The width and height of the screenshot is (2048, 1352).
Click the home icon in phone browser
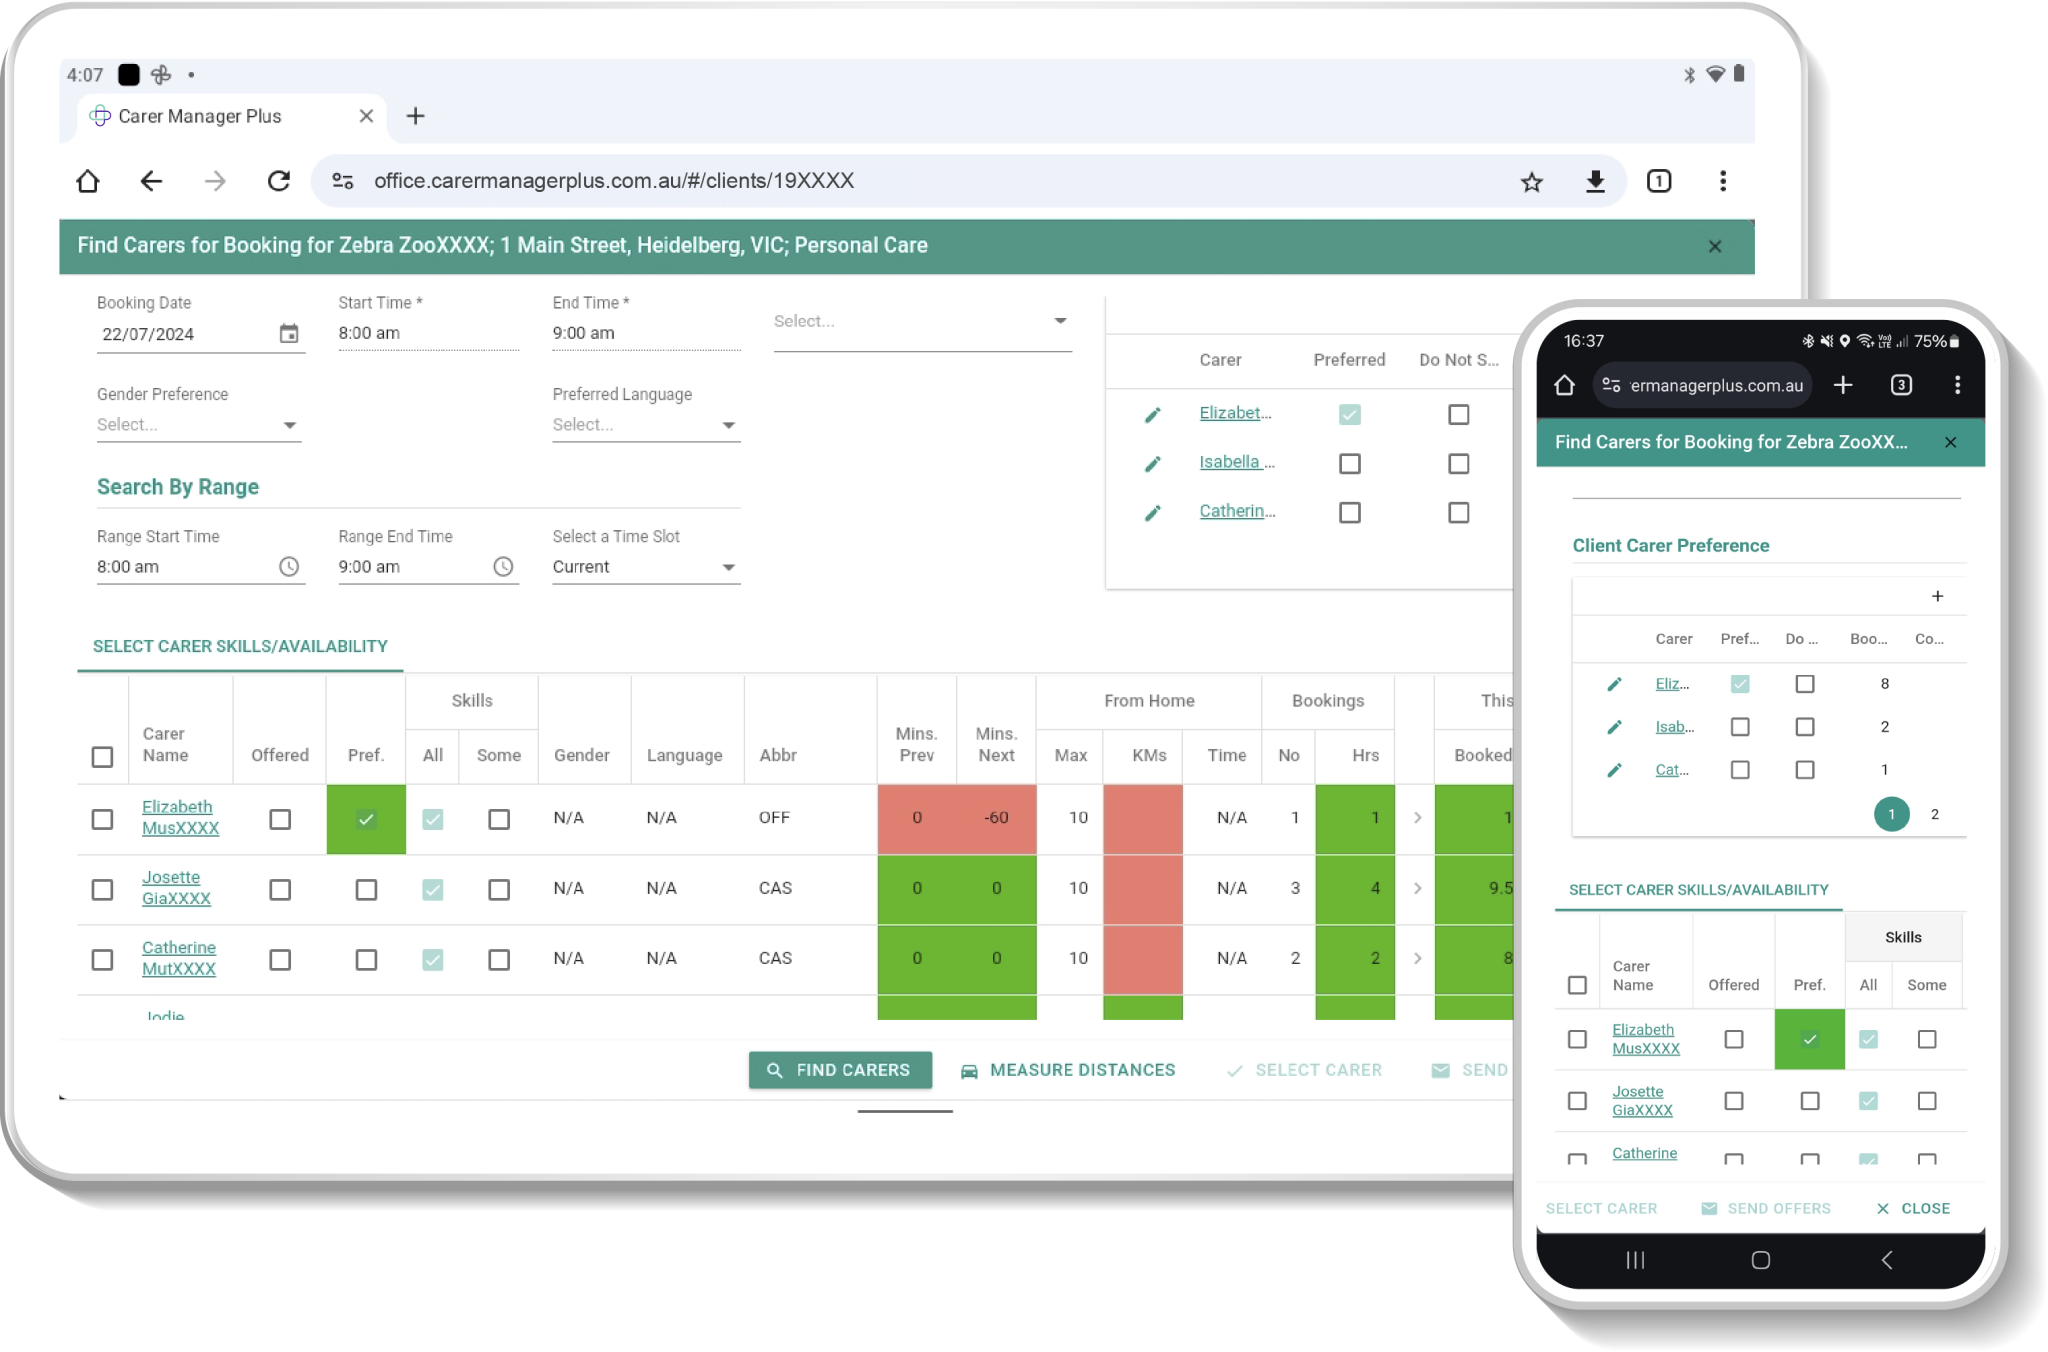[1564, 385]
